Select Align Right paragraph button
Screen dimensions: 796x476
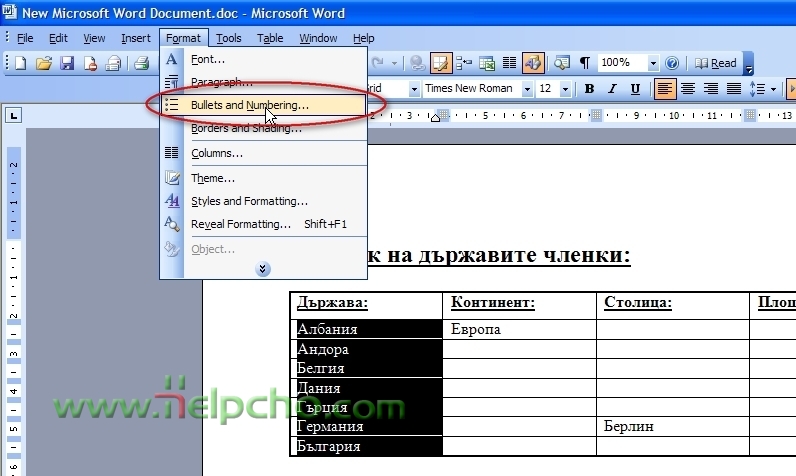tap(711, 89)
